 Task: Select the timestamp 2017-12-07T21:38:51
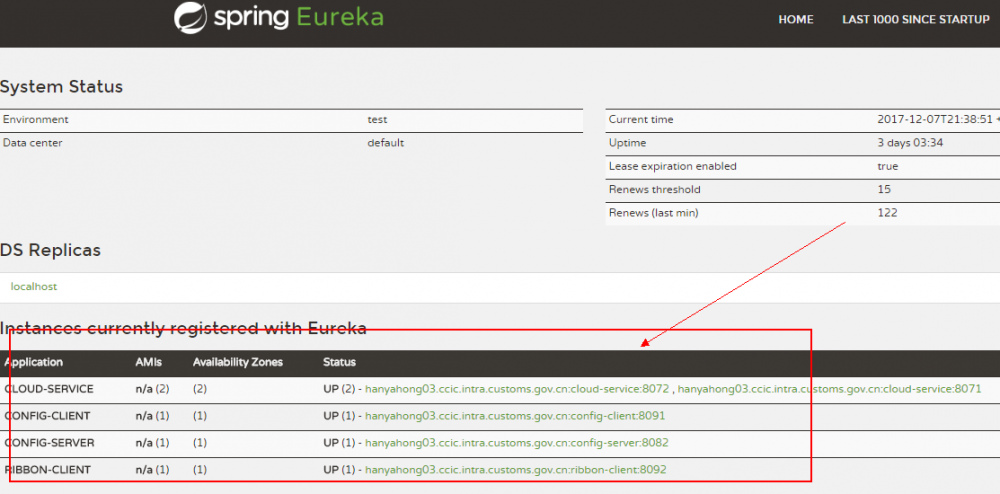pos(935,120)
